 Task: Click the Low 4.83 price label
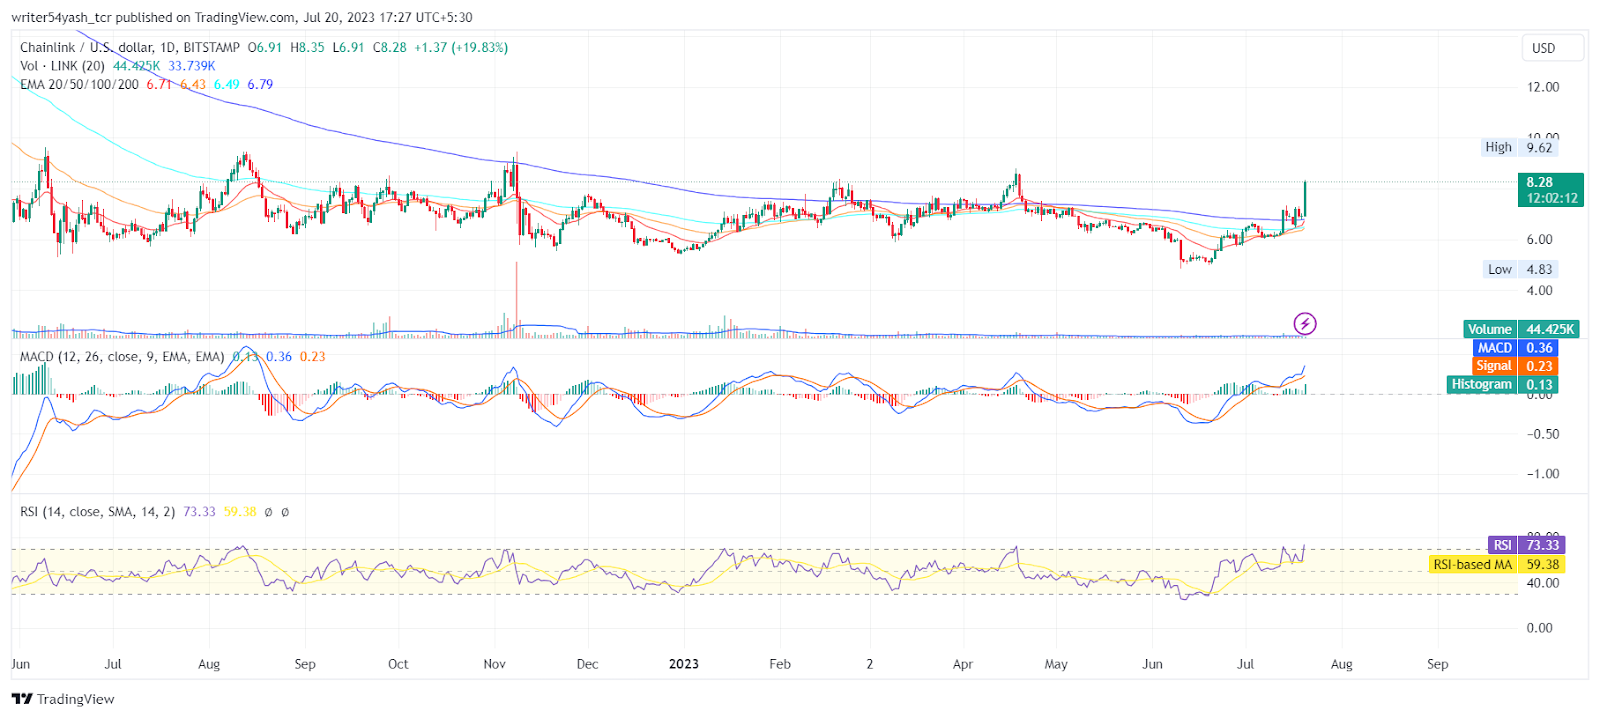click(1520, 269)
